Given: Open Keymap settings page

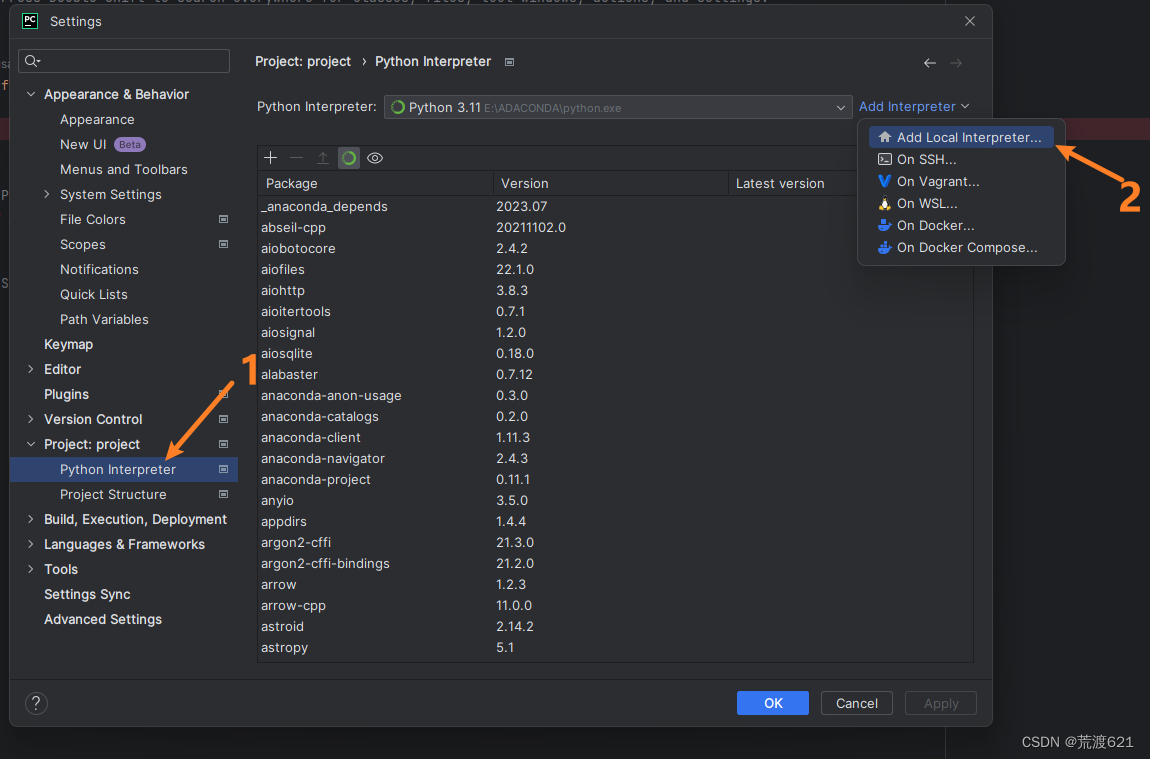Looking at the screenshot, I should click(68, 344).
